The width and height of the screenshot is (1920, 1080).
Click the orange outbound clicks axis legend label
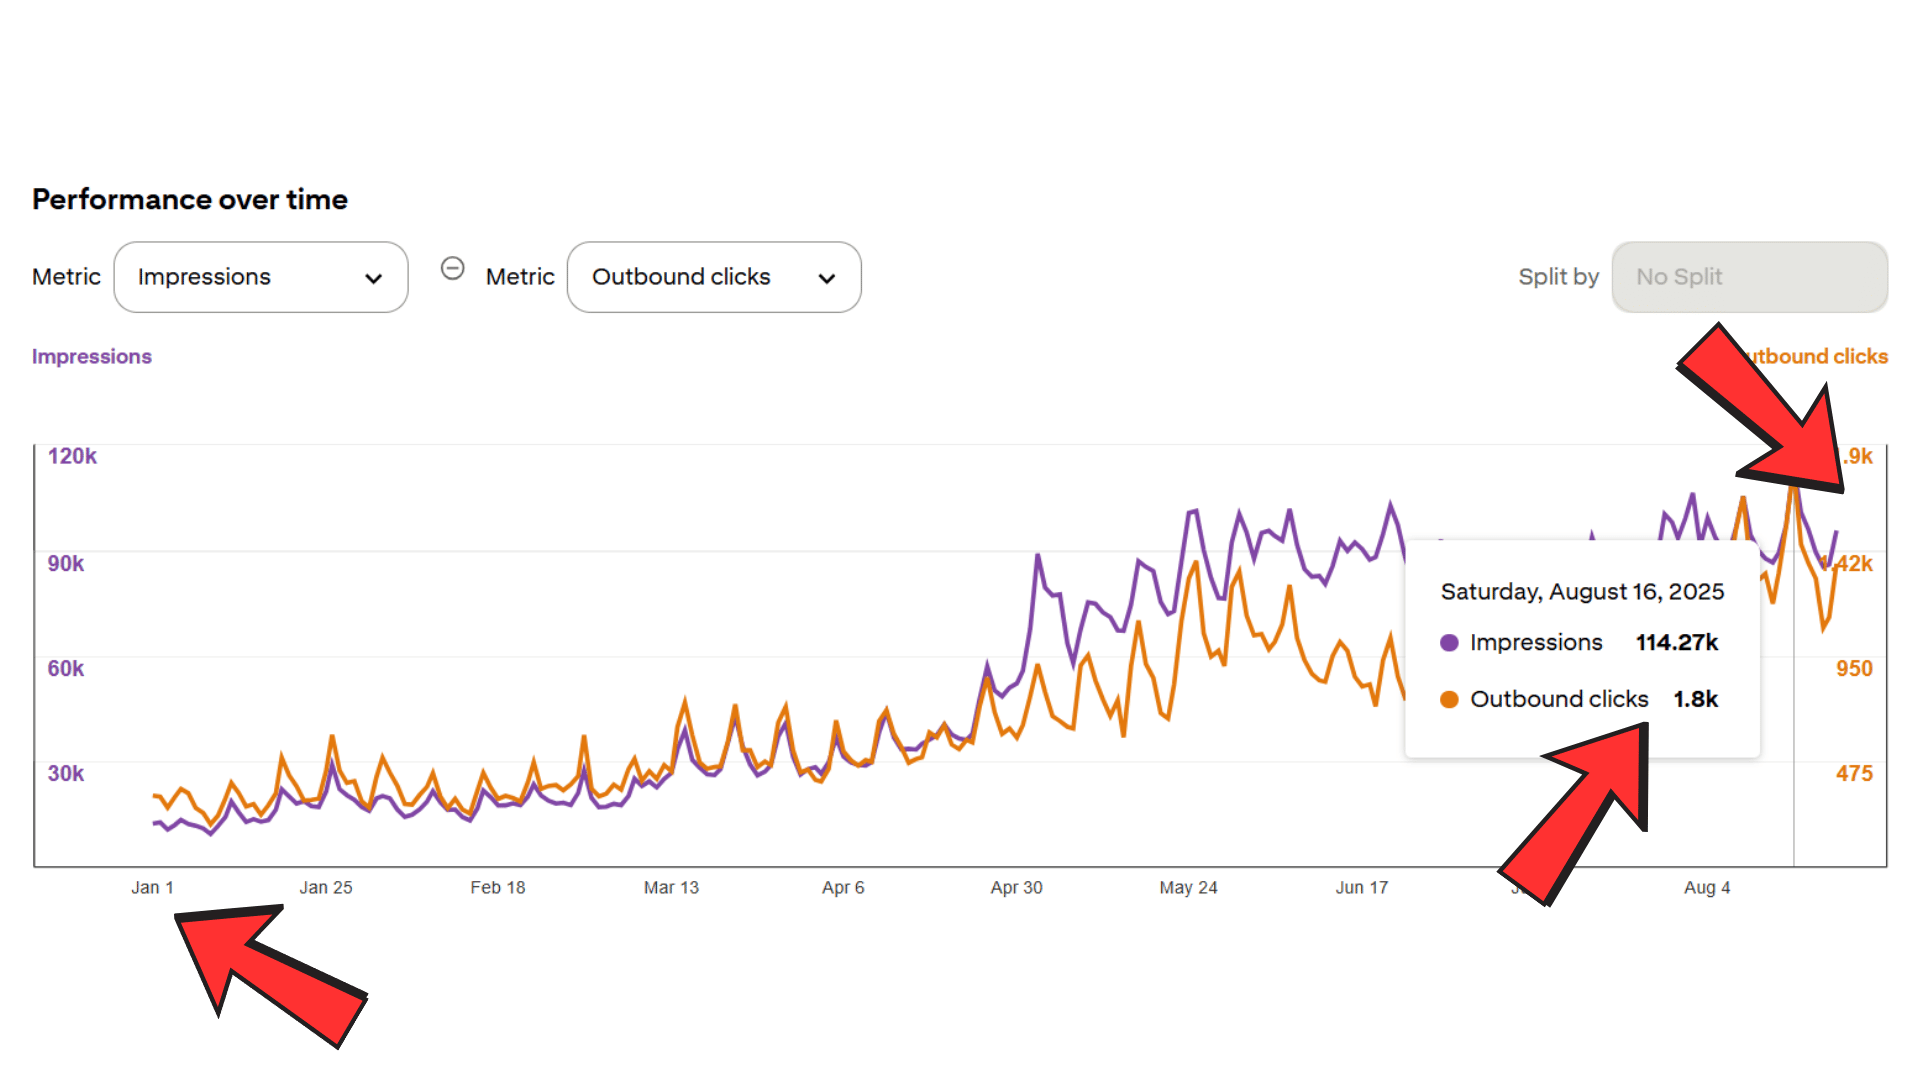click(x=1820, y=357)
